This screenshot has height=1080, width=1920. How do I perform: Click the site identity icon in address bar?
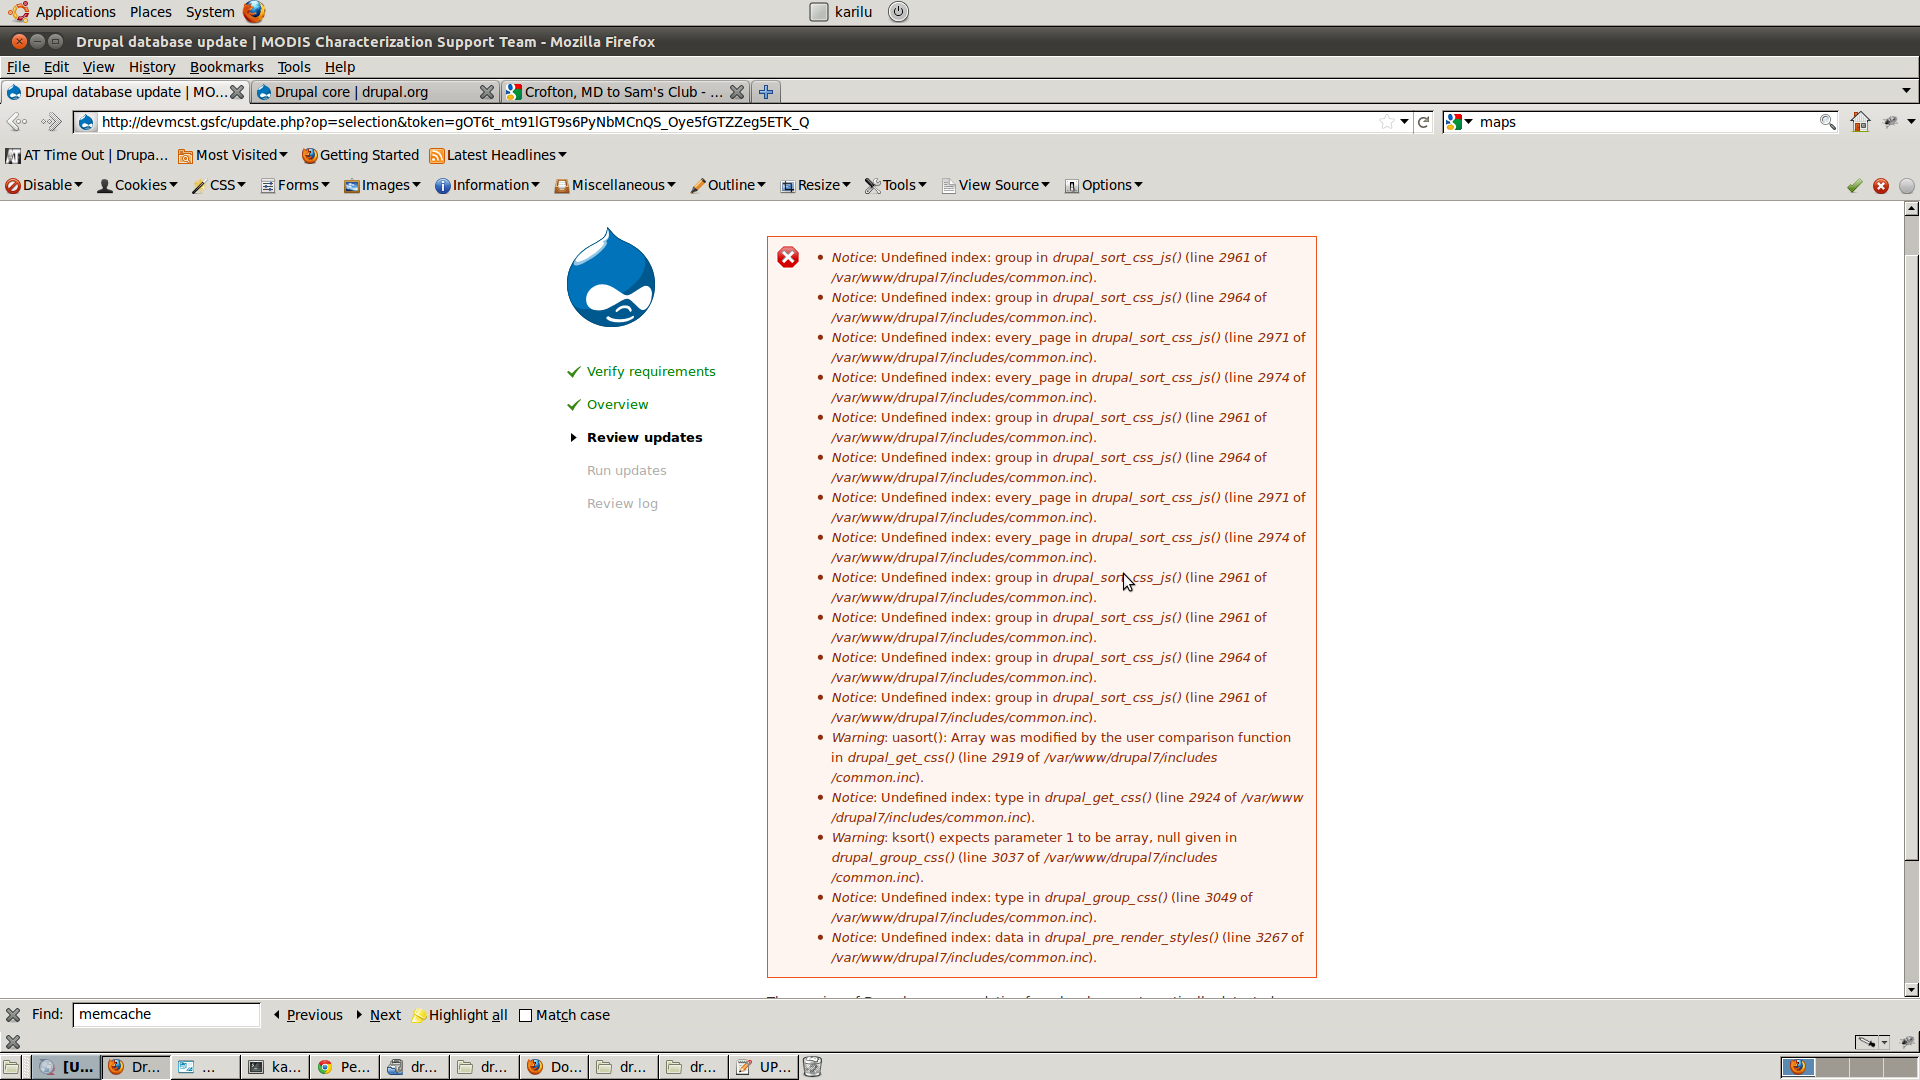point(86,122)
